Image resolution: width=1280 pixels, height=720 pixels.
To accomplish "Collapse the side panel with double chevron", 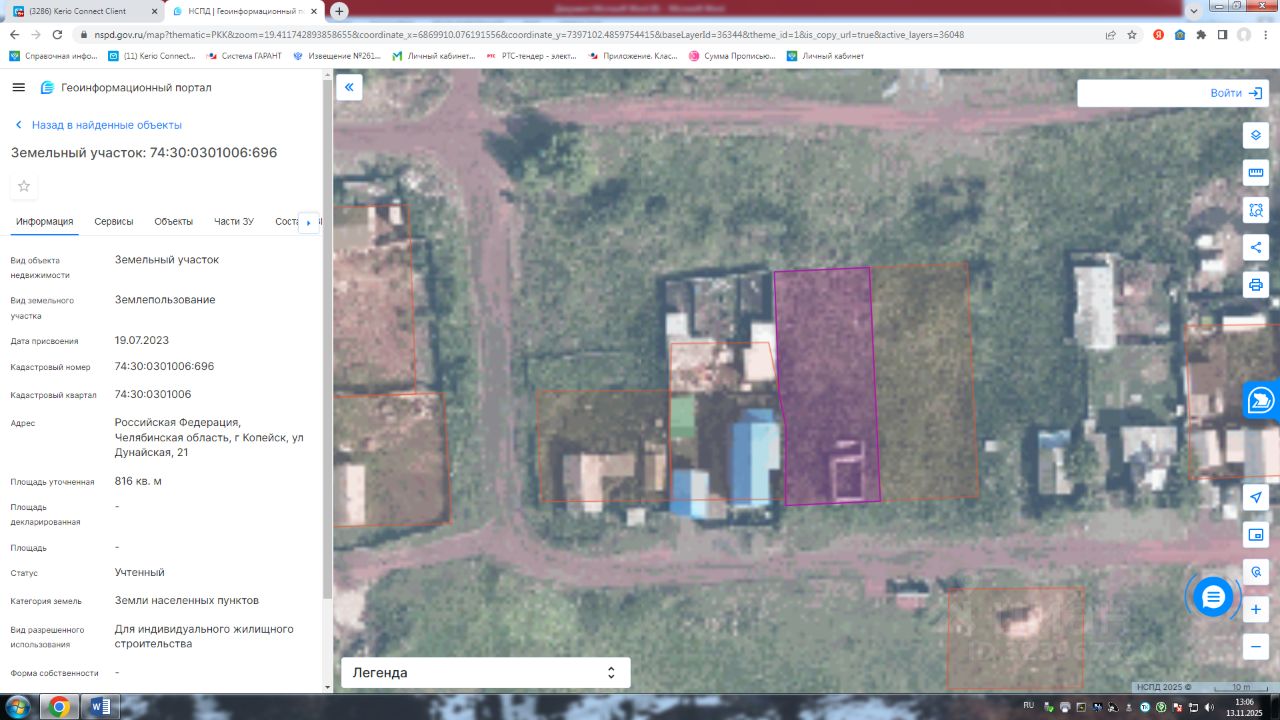I will (x=349, y=87).
